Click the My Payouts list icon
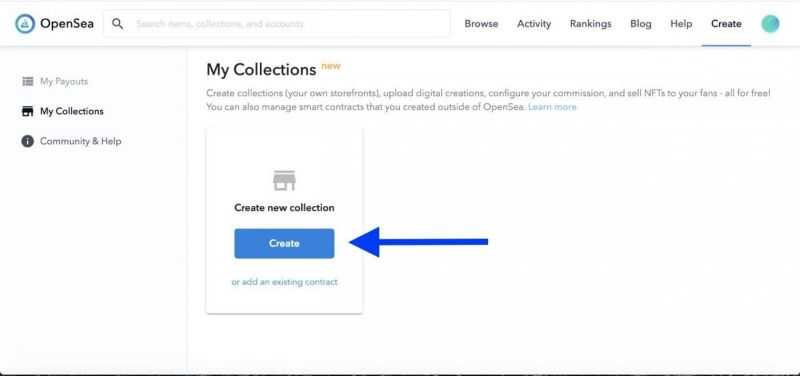800x376 pixels. 28,82
